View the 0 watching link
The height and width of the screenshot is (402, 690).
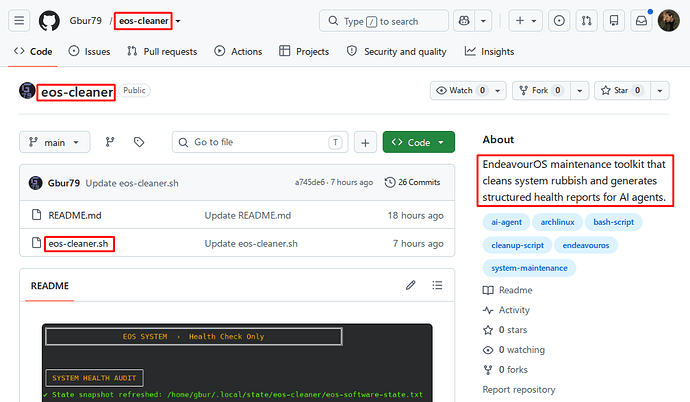(x=514, y=350)
